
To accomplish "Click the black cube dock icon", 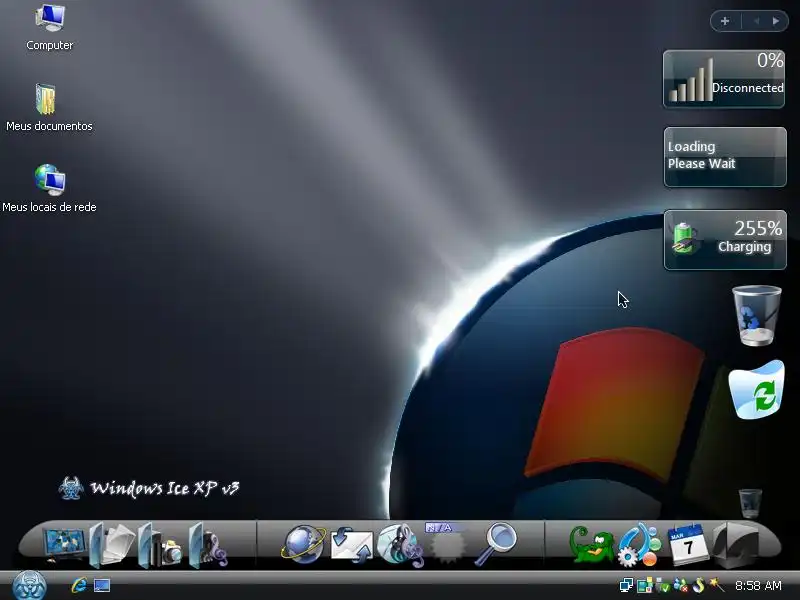I will (735, 545).
